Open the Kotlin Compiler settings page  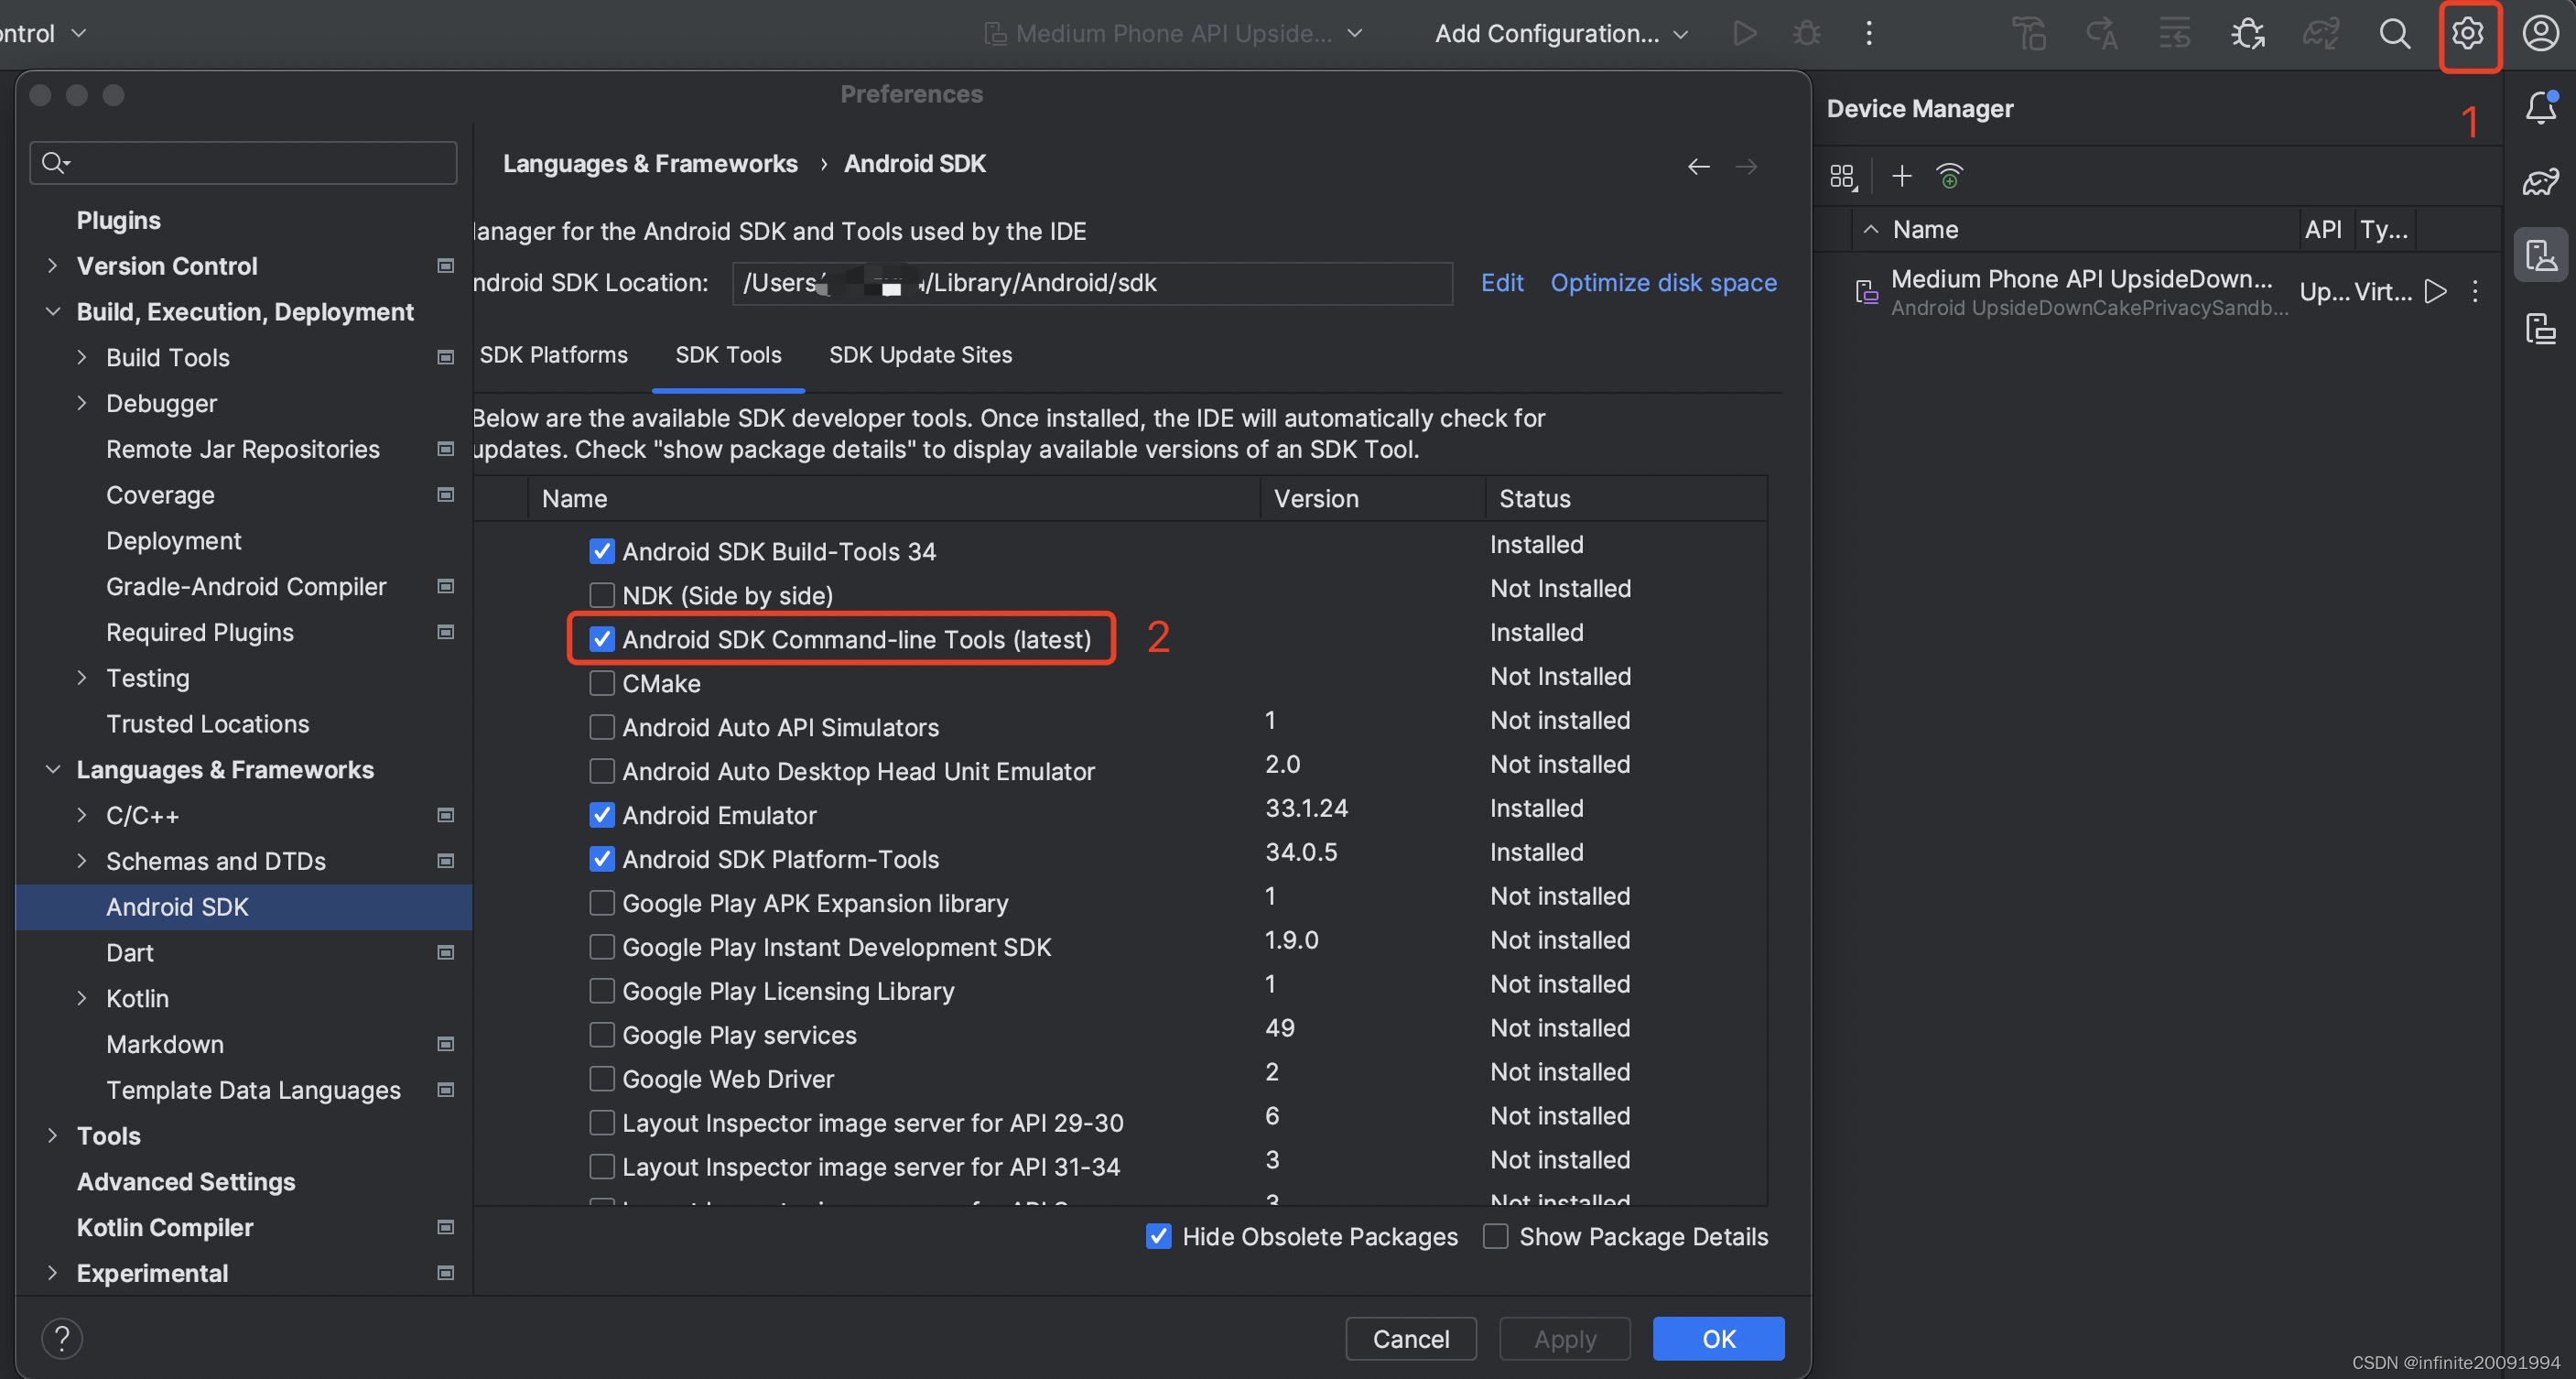point(165,1227)
